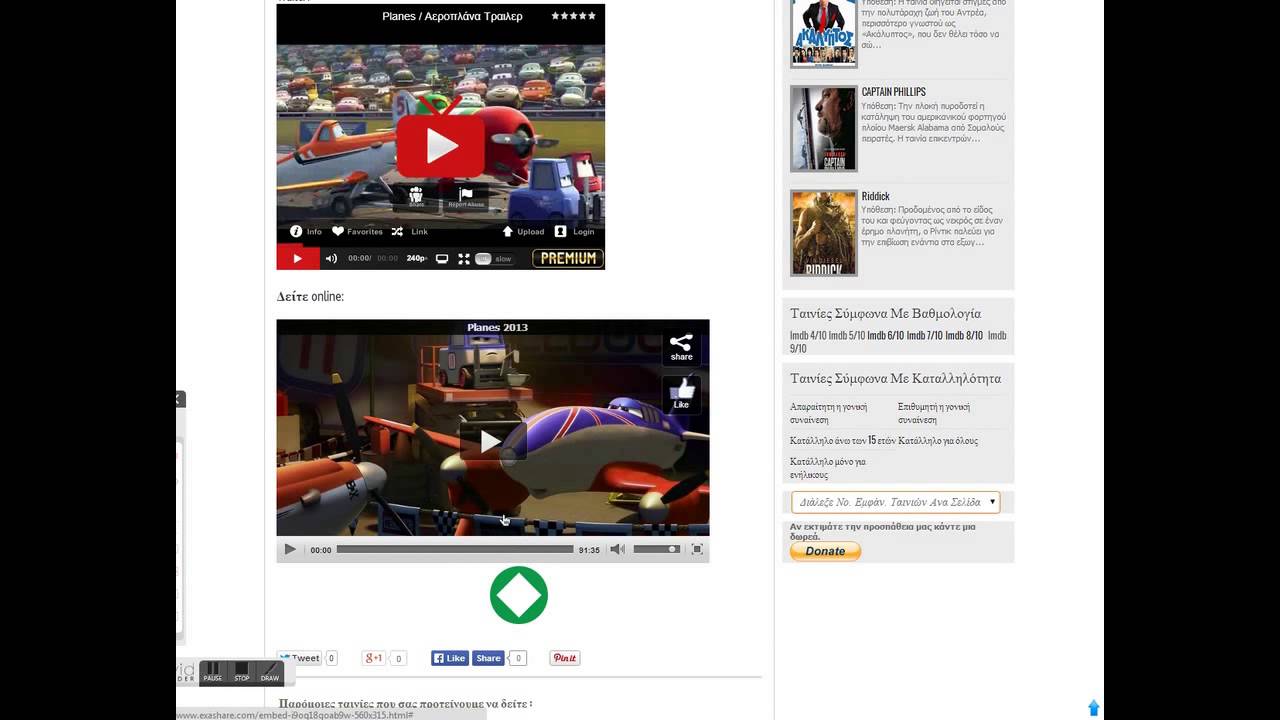Open the Info icon in trailer player
The image size is (1280, 720).
[296, 231]
